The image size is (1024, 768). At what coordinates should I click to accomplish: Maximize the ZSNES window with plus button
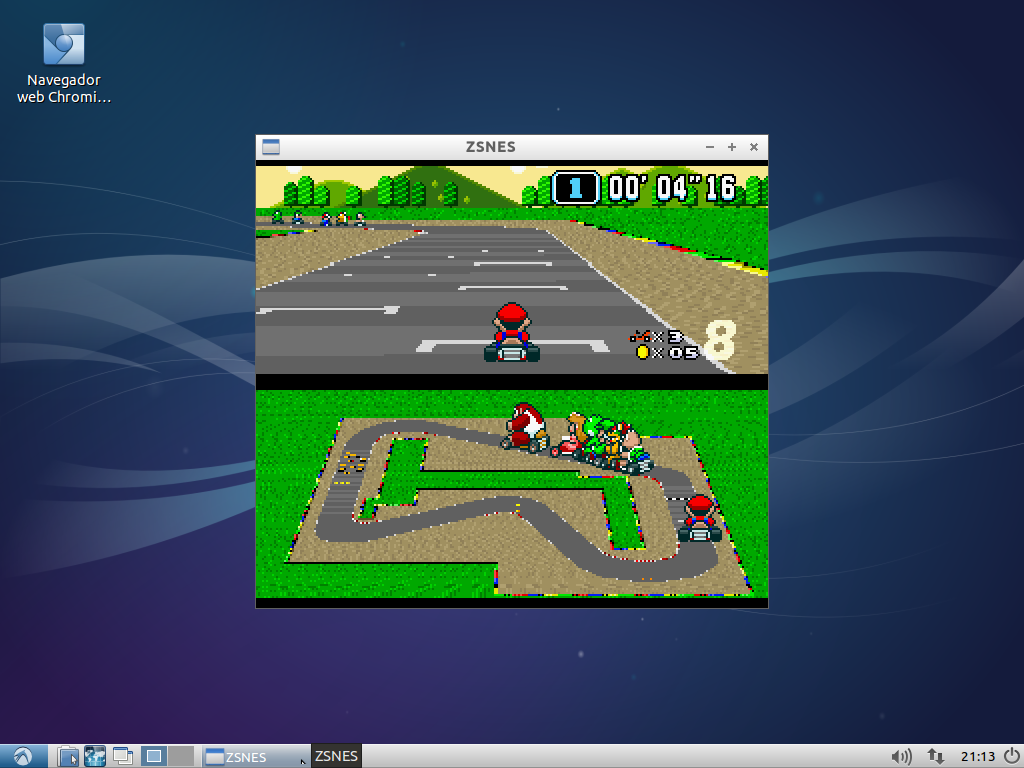click(x=732, y=147)
